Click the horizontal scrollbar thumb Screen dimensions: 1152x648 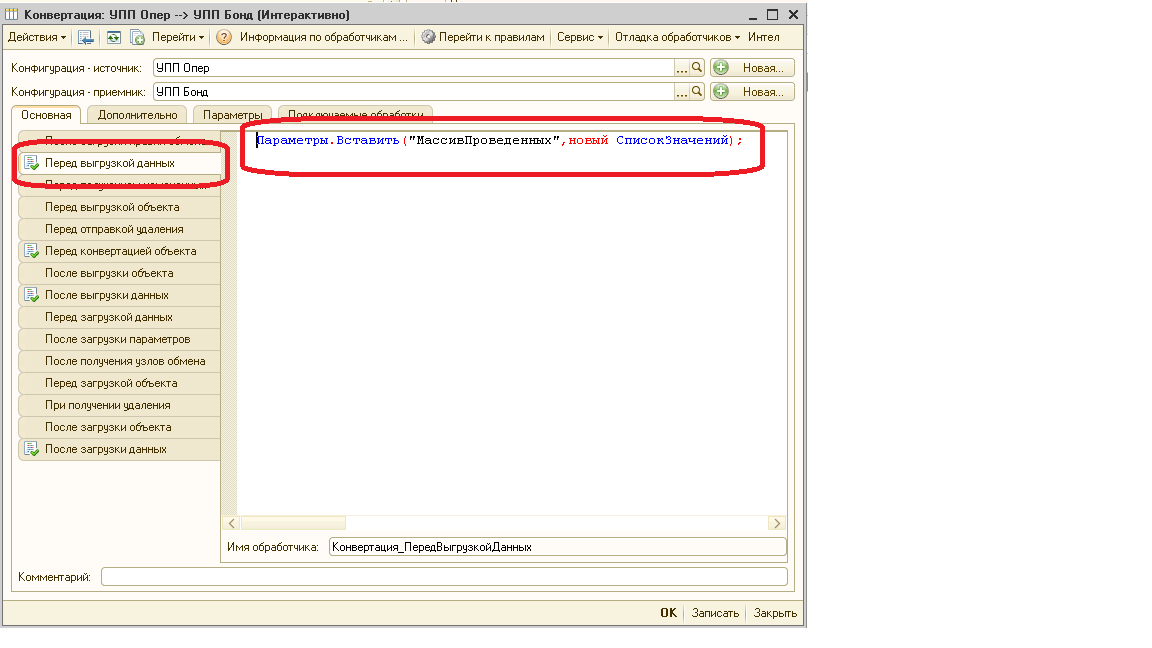(x=293, y=523)
